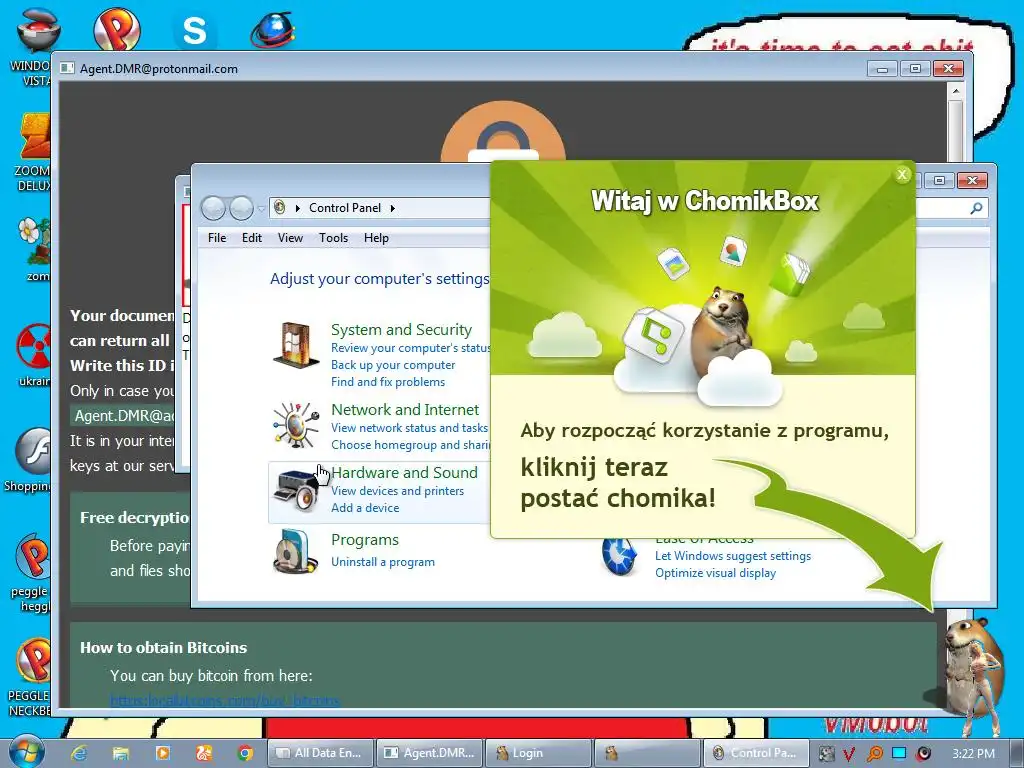
Task: Open the Peggle icon at desktop top
Action: (116, 29)
